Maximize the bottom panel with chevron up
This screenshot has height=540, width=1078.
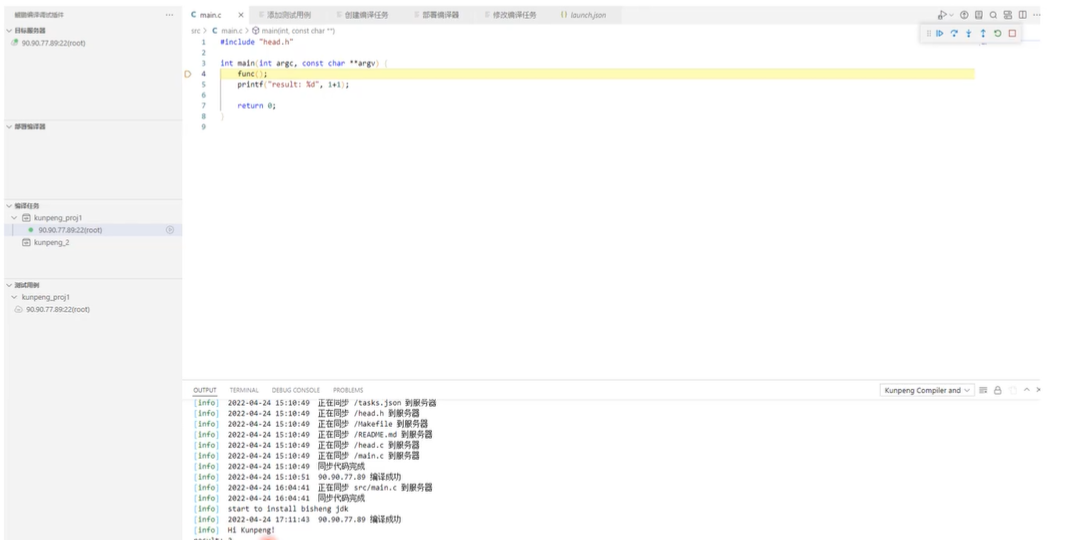pyautogui.click(x=1026, y=390)
